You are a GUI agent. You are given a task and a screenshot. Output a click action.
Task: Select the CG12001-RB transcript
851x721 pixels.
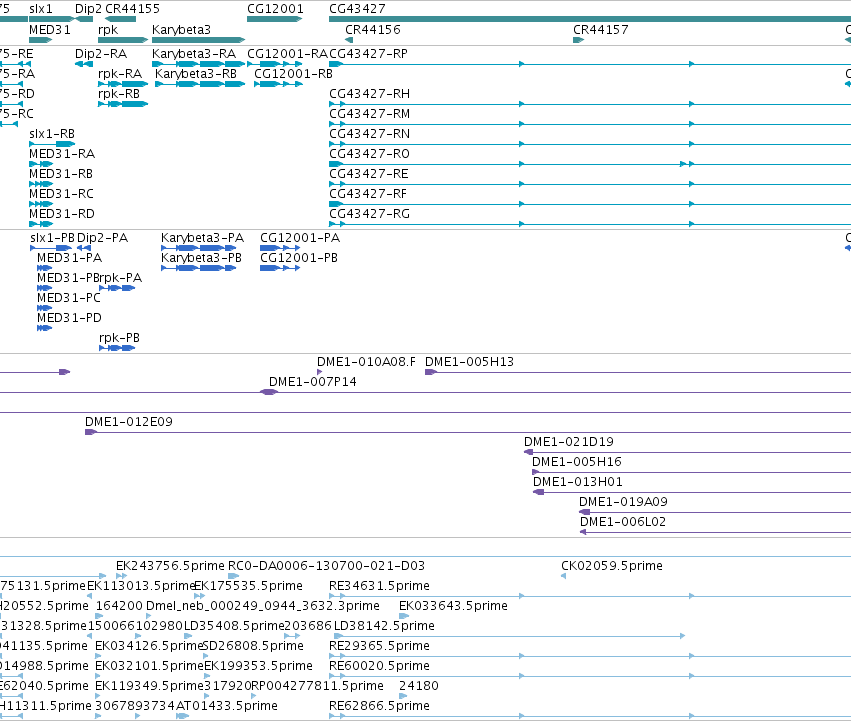(278, 84)
